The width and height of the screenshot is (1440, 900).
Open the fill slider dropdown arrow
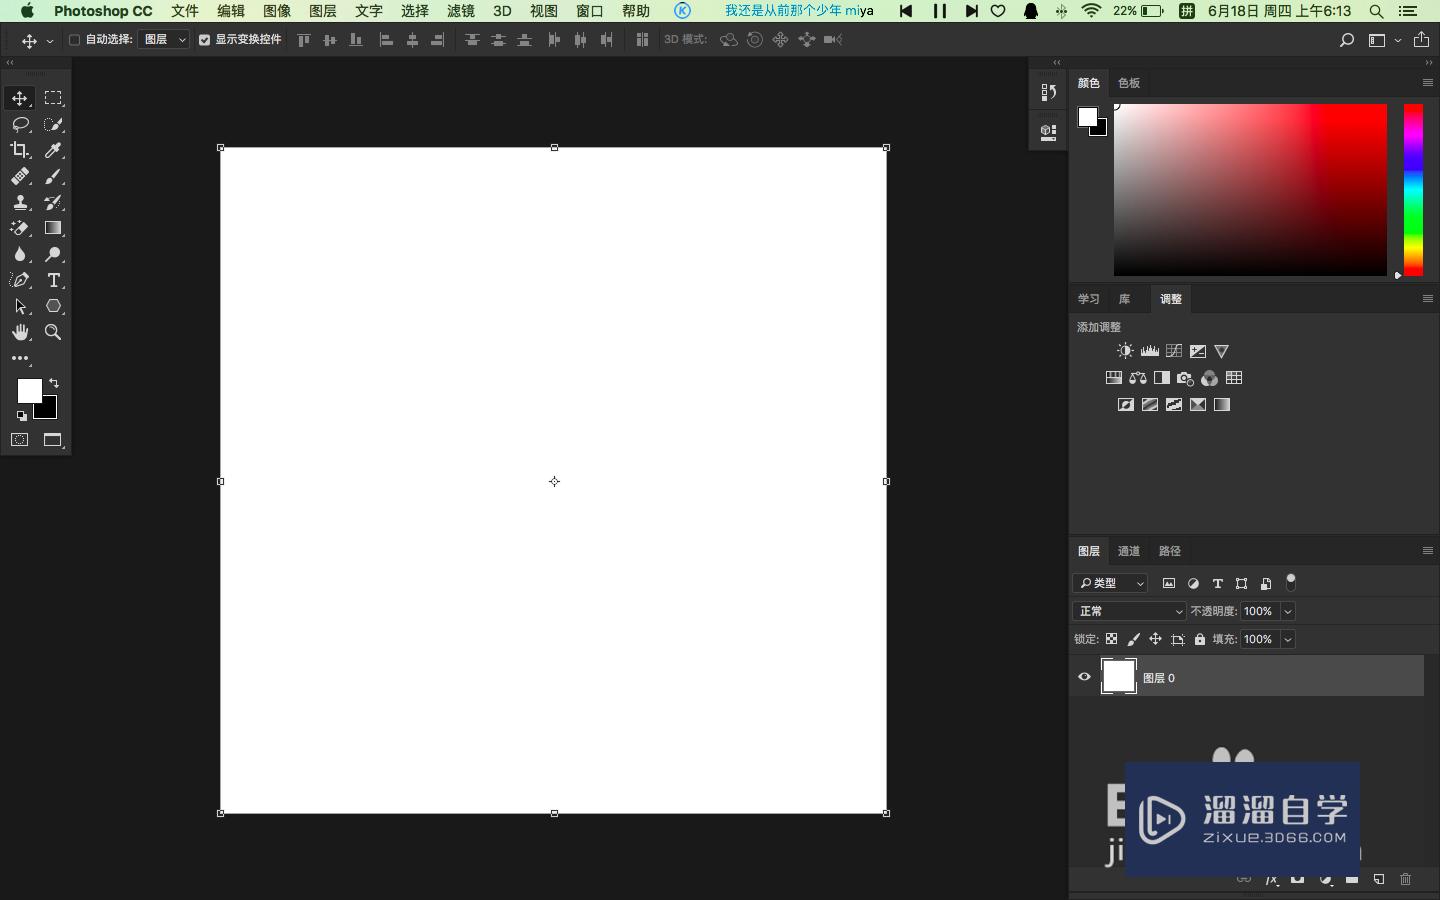click(x=1288, y=639)
